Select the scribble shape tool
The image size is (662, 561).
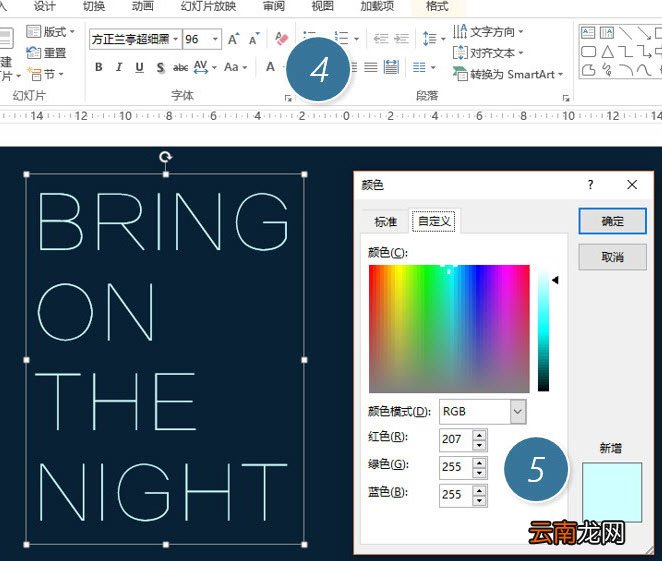(x=607, y=70)
